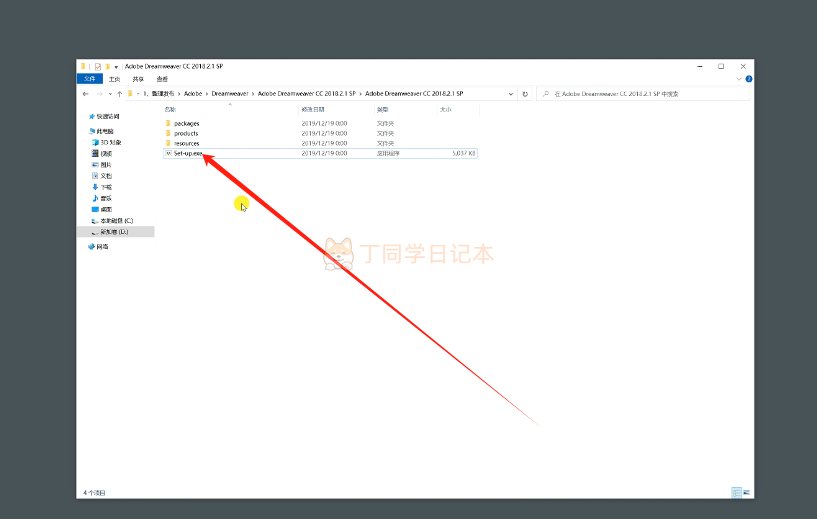Expand the chevron after Adobe in address bar

pyautogui.click(x=207, y=94)
